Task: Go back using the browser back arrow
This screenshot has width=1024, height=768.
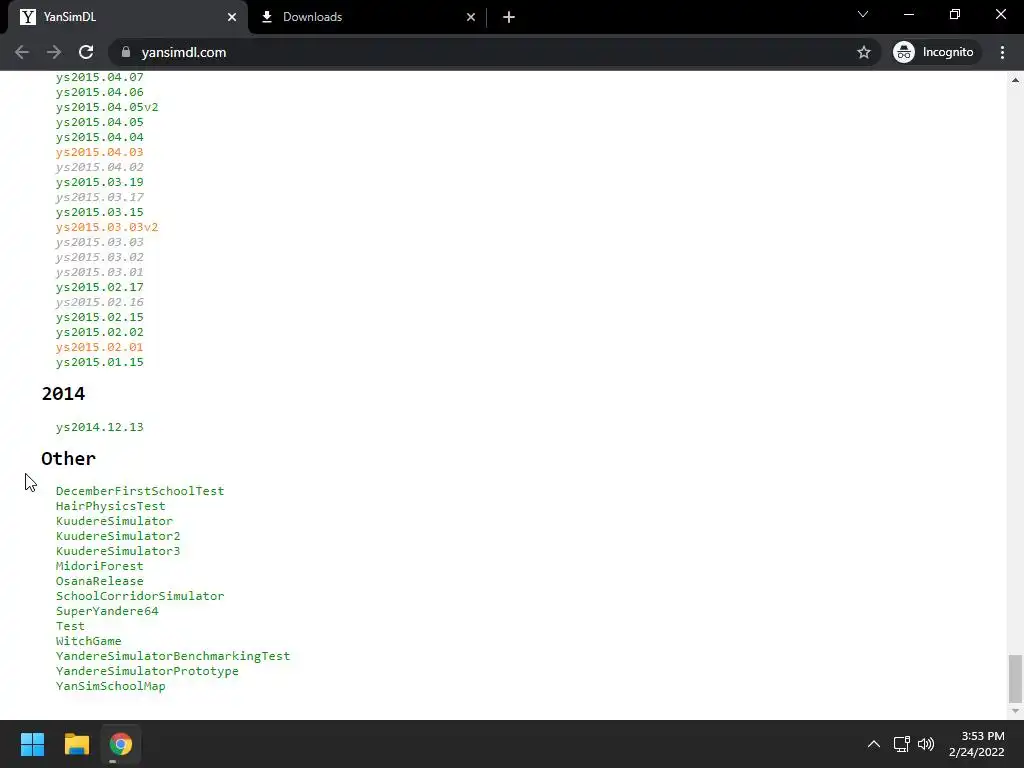Action: click(x=22, y=52)
